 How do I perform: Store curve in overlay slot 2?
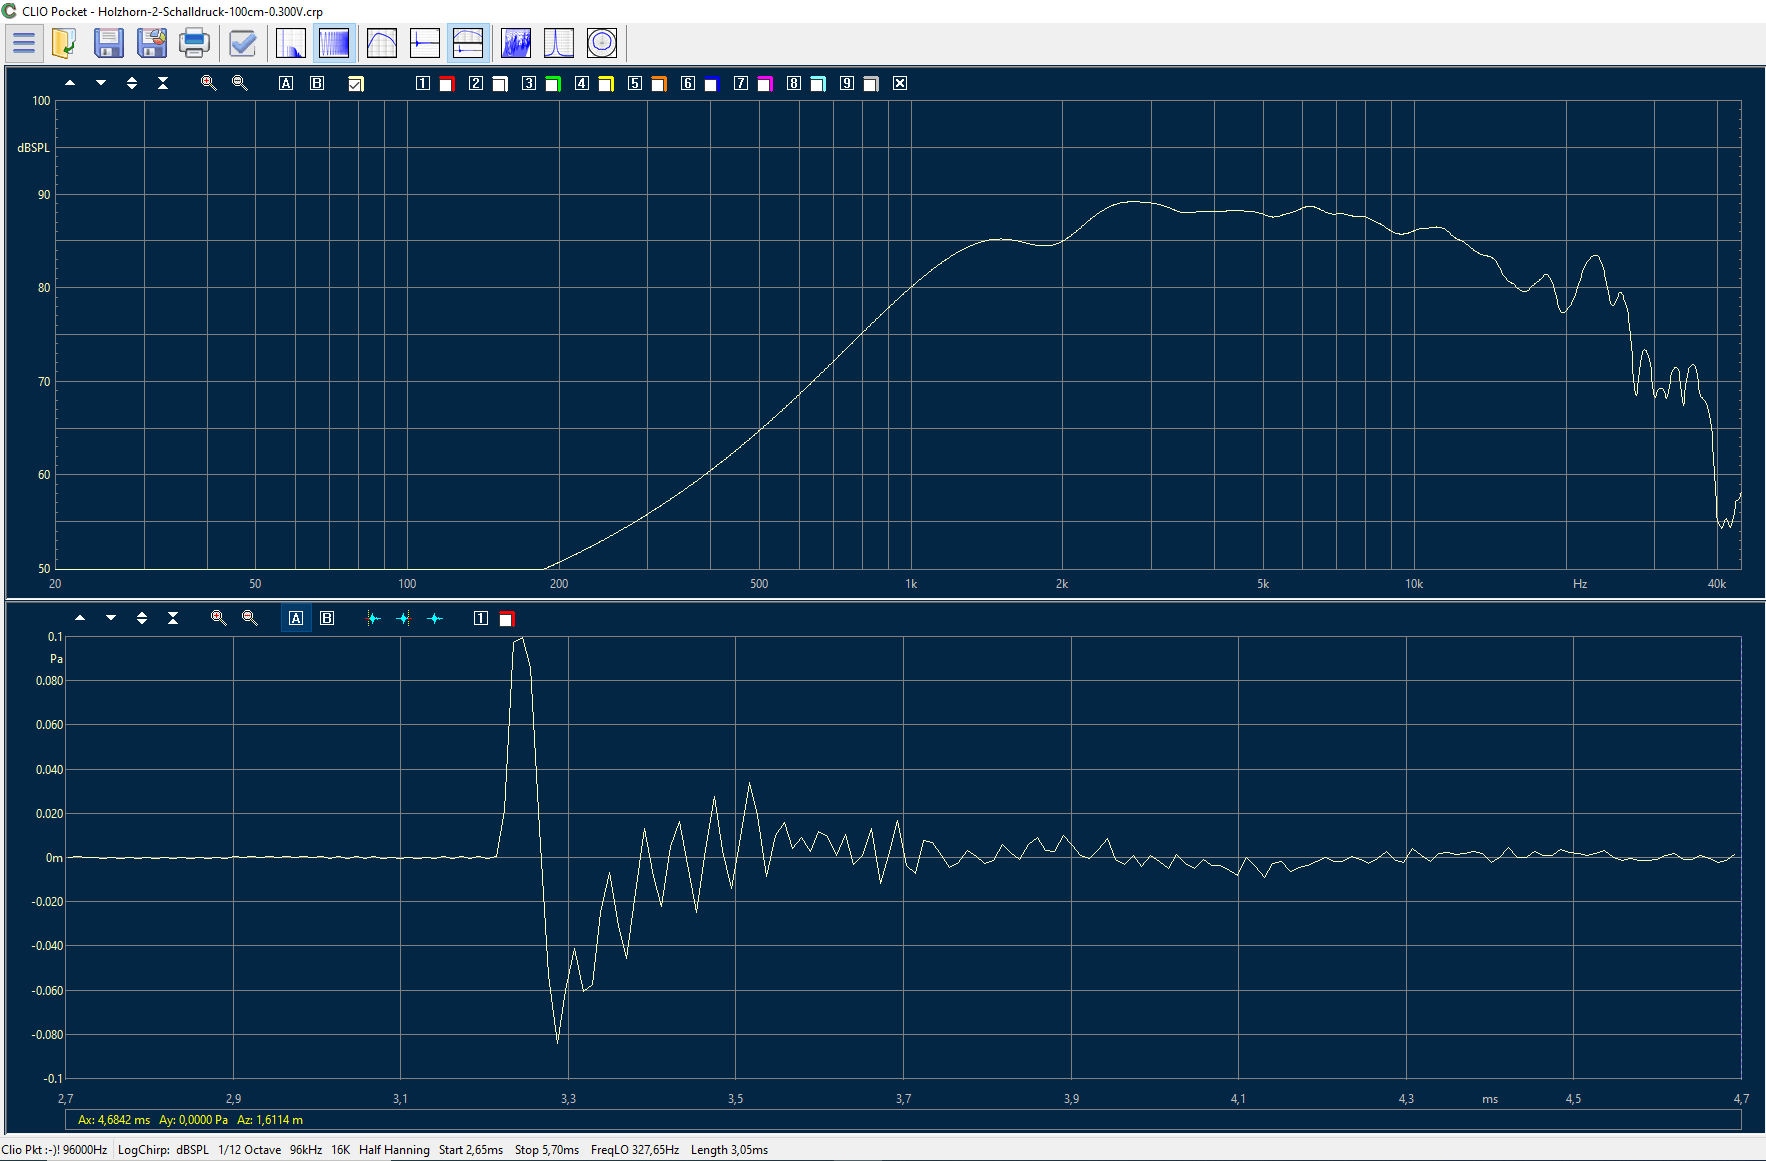476,83
